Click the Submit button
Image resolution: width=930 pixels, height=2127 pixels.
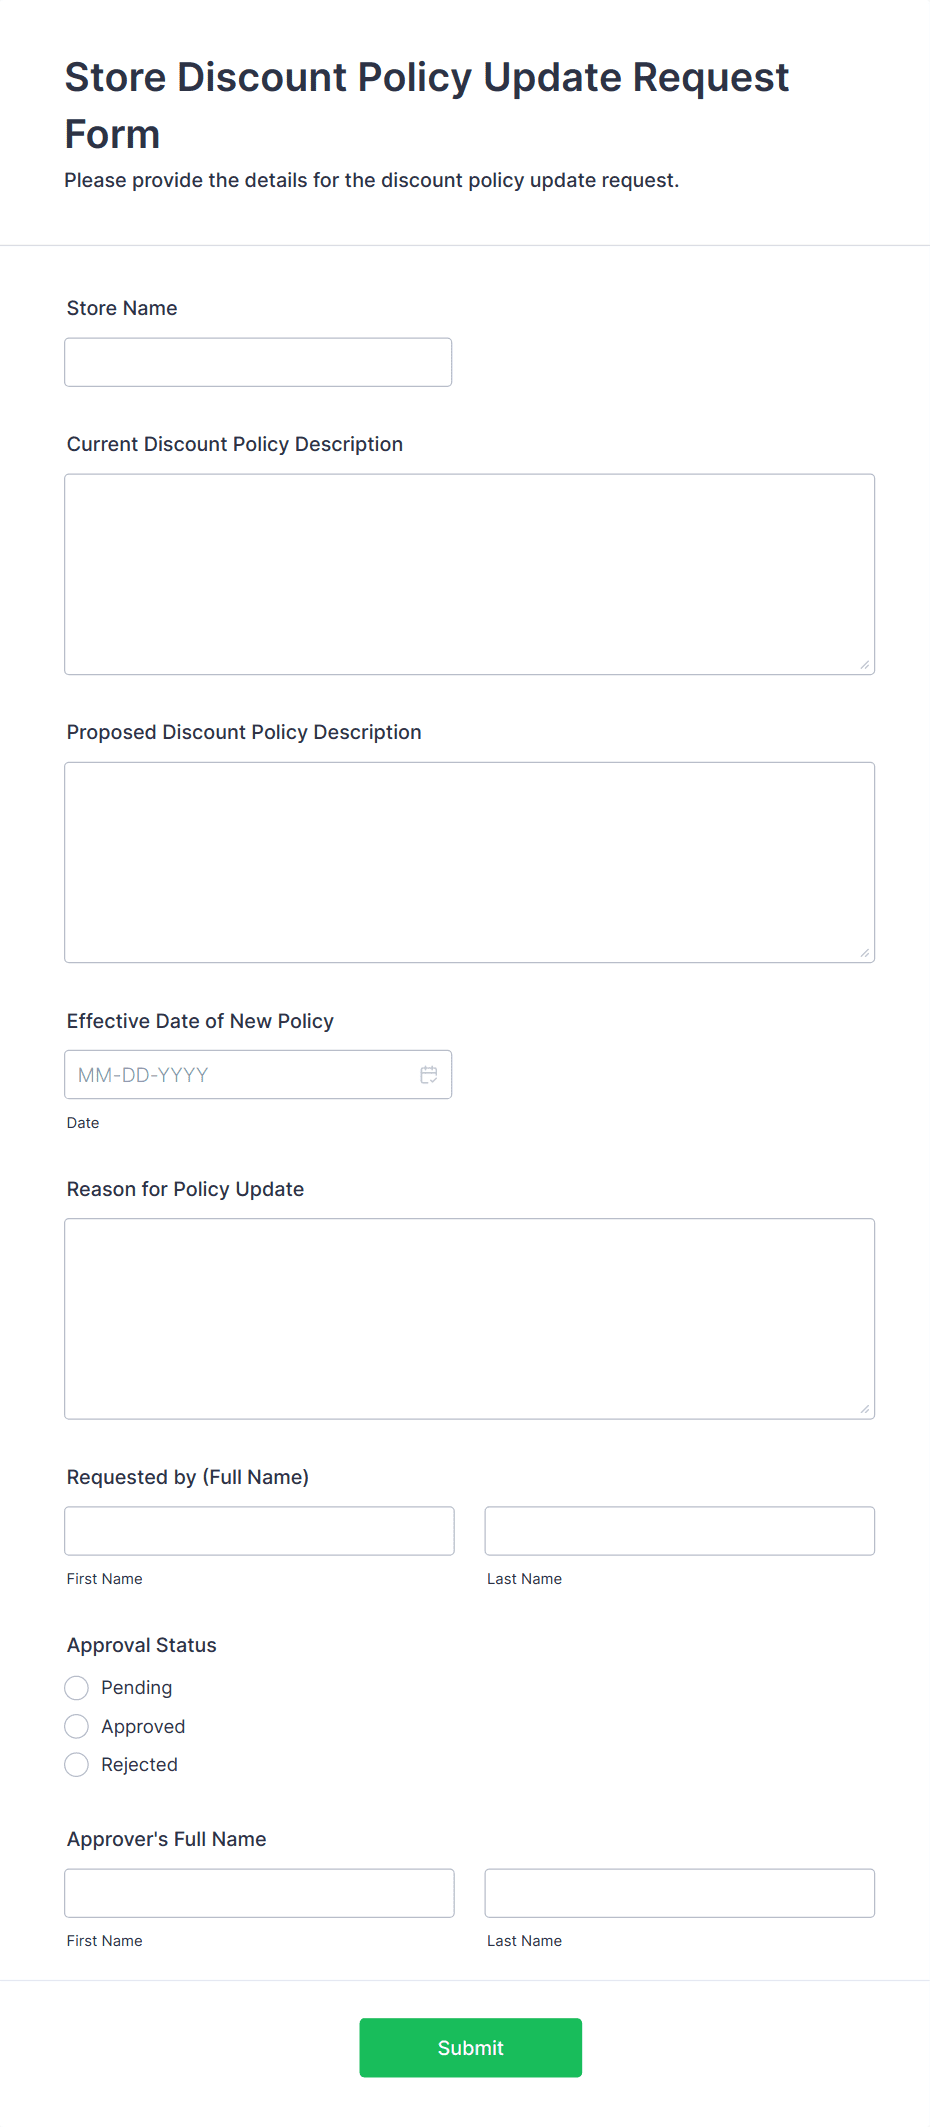[470, 2047]
